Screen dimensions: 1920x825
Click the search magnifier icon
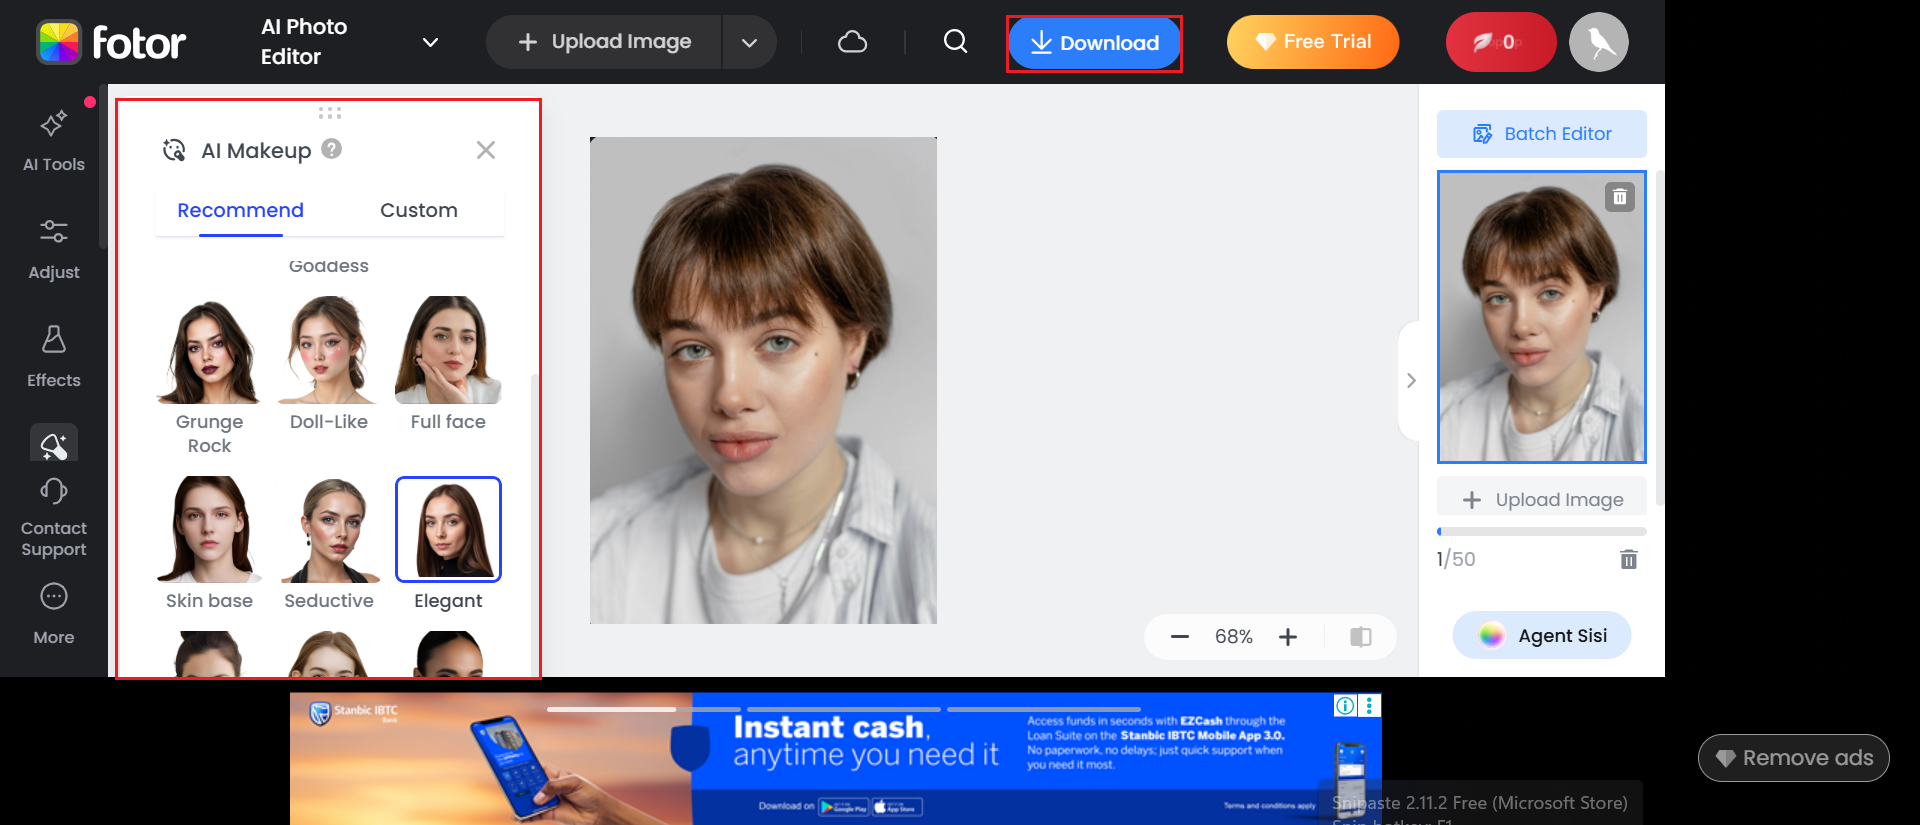(956, 41)
